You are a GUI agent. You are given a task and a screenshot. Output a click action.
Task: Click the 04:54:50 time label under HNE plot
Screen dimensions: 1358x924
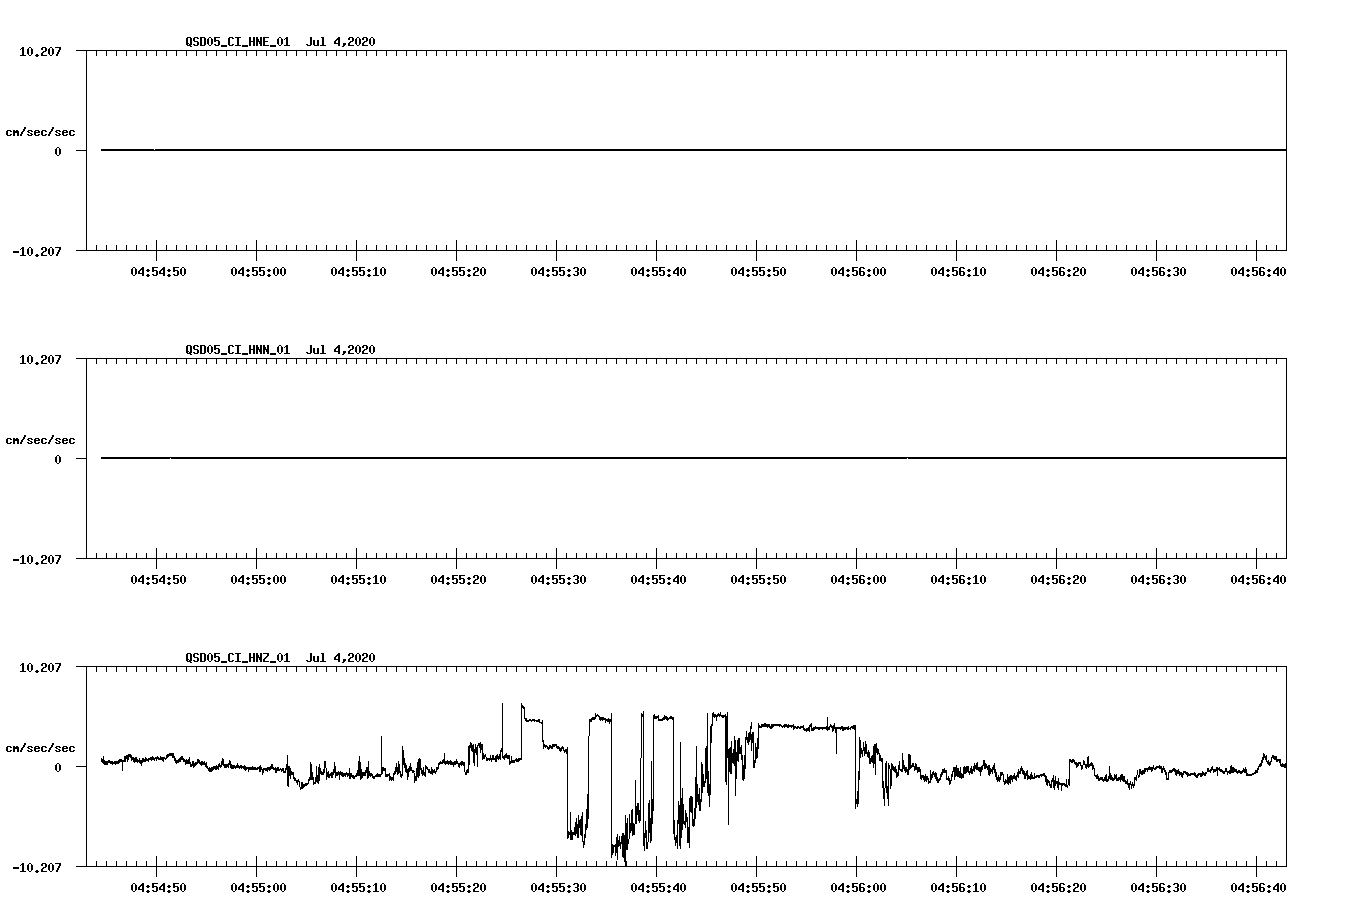click(x=158, y=271)
